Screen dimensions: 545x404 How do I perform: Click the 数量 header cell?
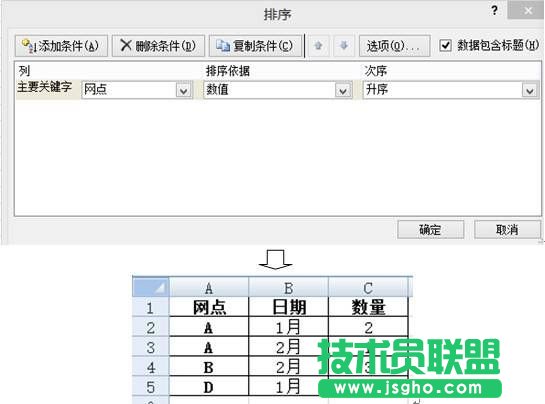tap(368, 307)
